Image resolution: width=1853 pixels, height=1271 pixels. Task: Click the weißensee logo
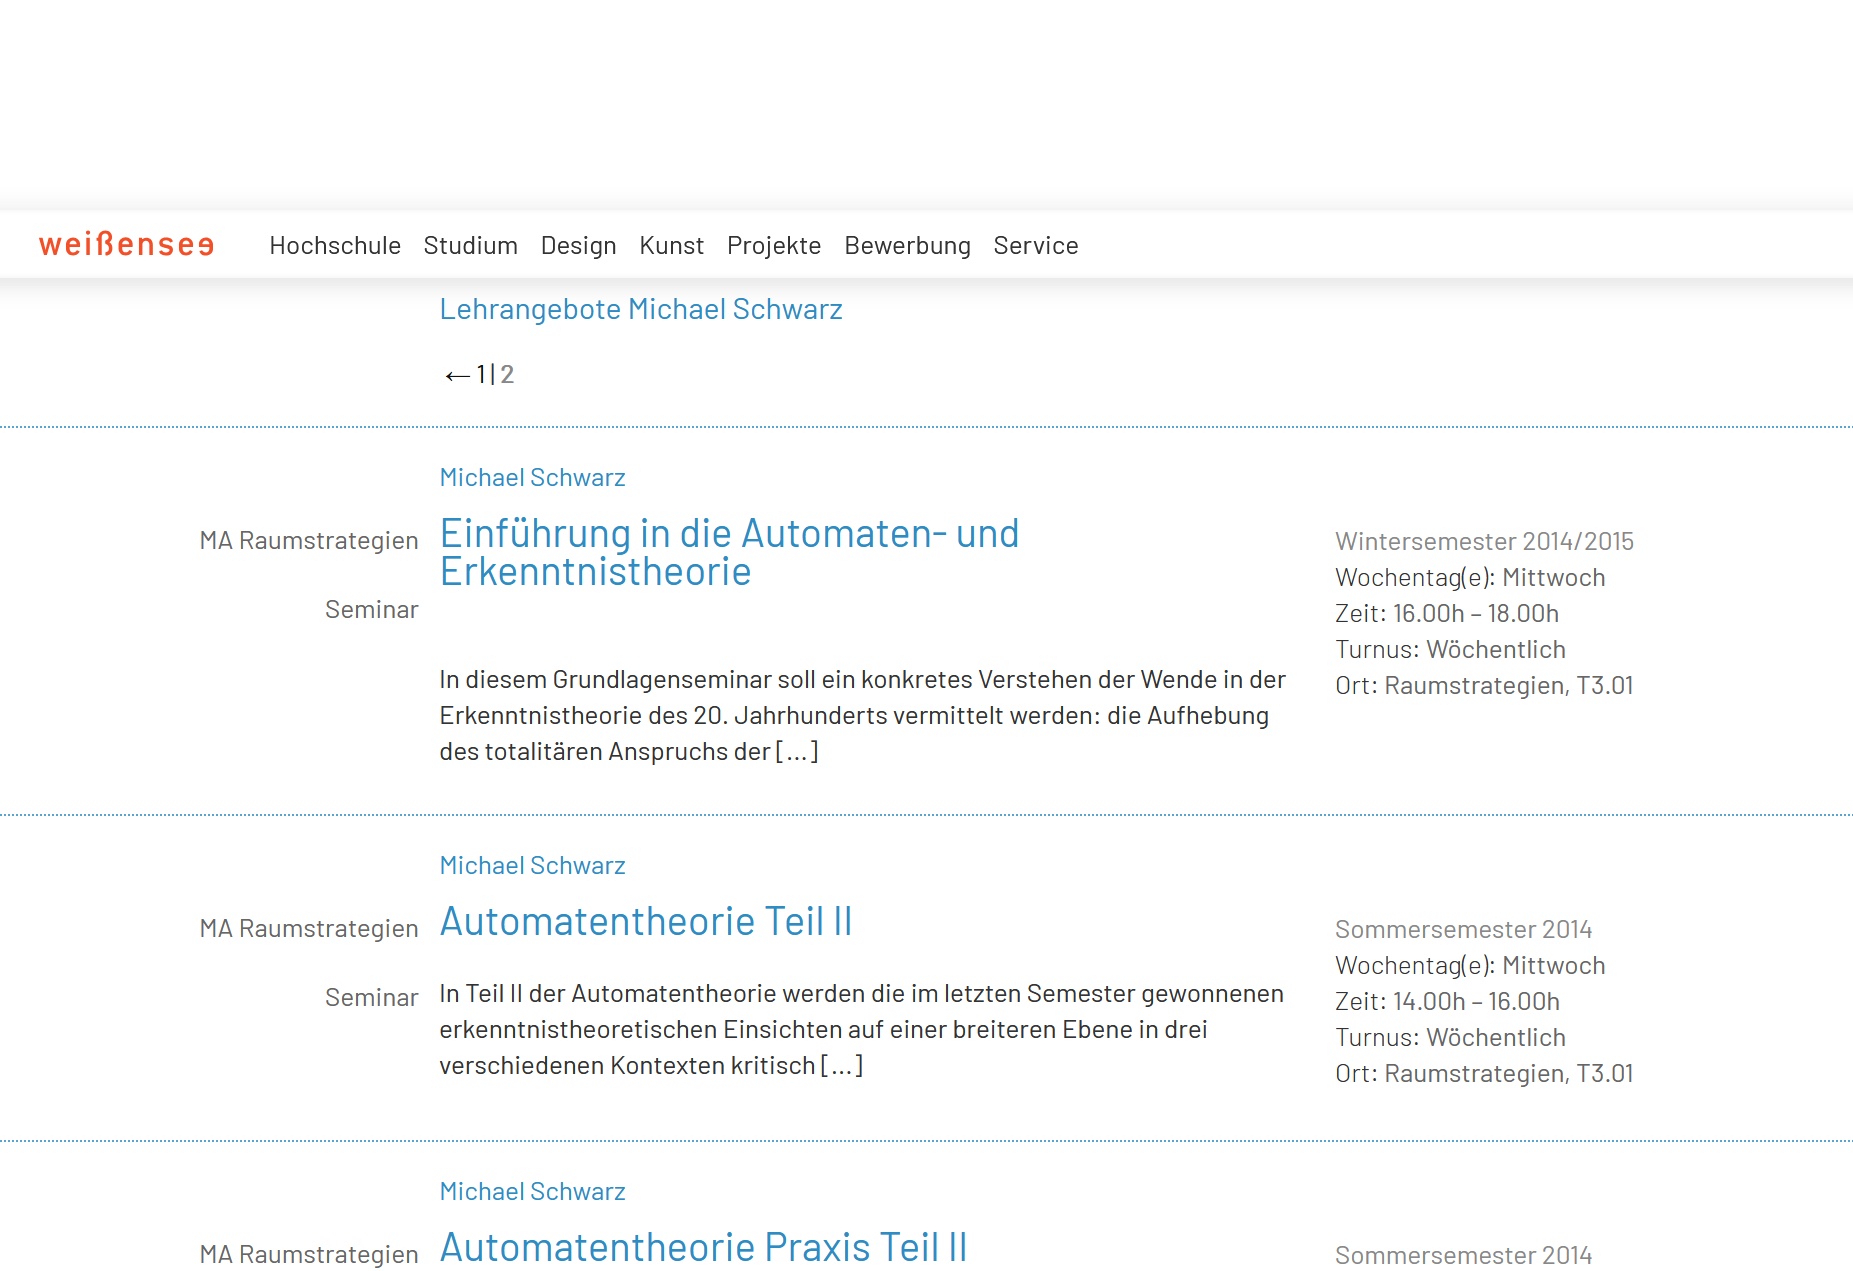[x=126, y=245]
